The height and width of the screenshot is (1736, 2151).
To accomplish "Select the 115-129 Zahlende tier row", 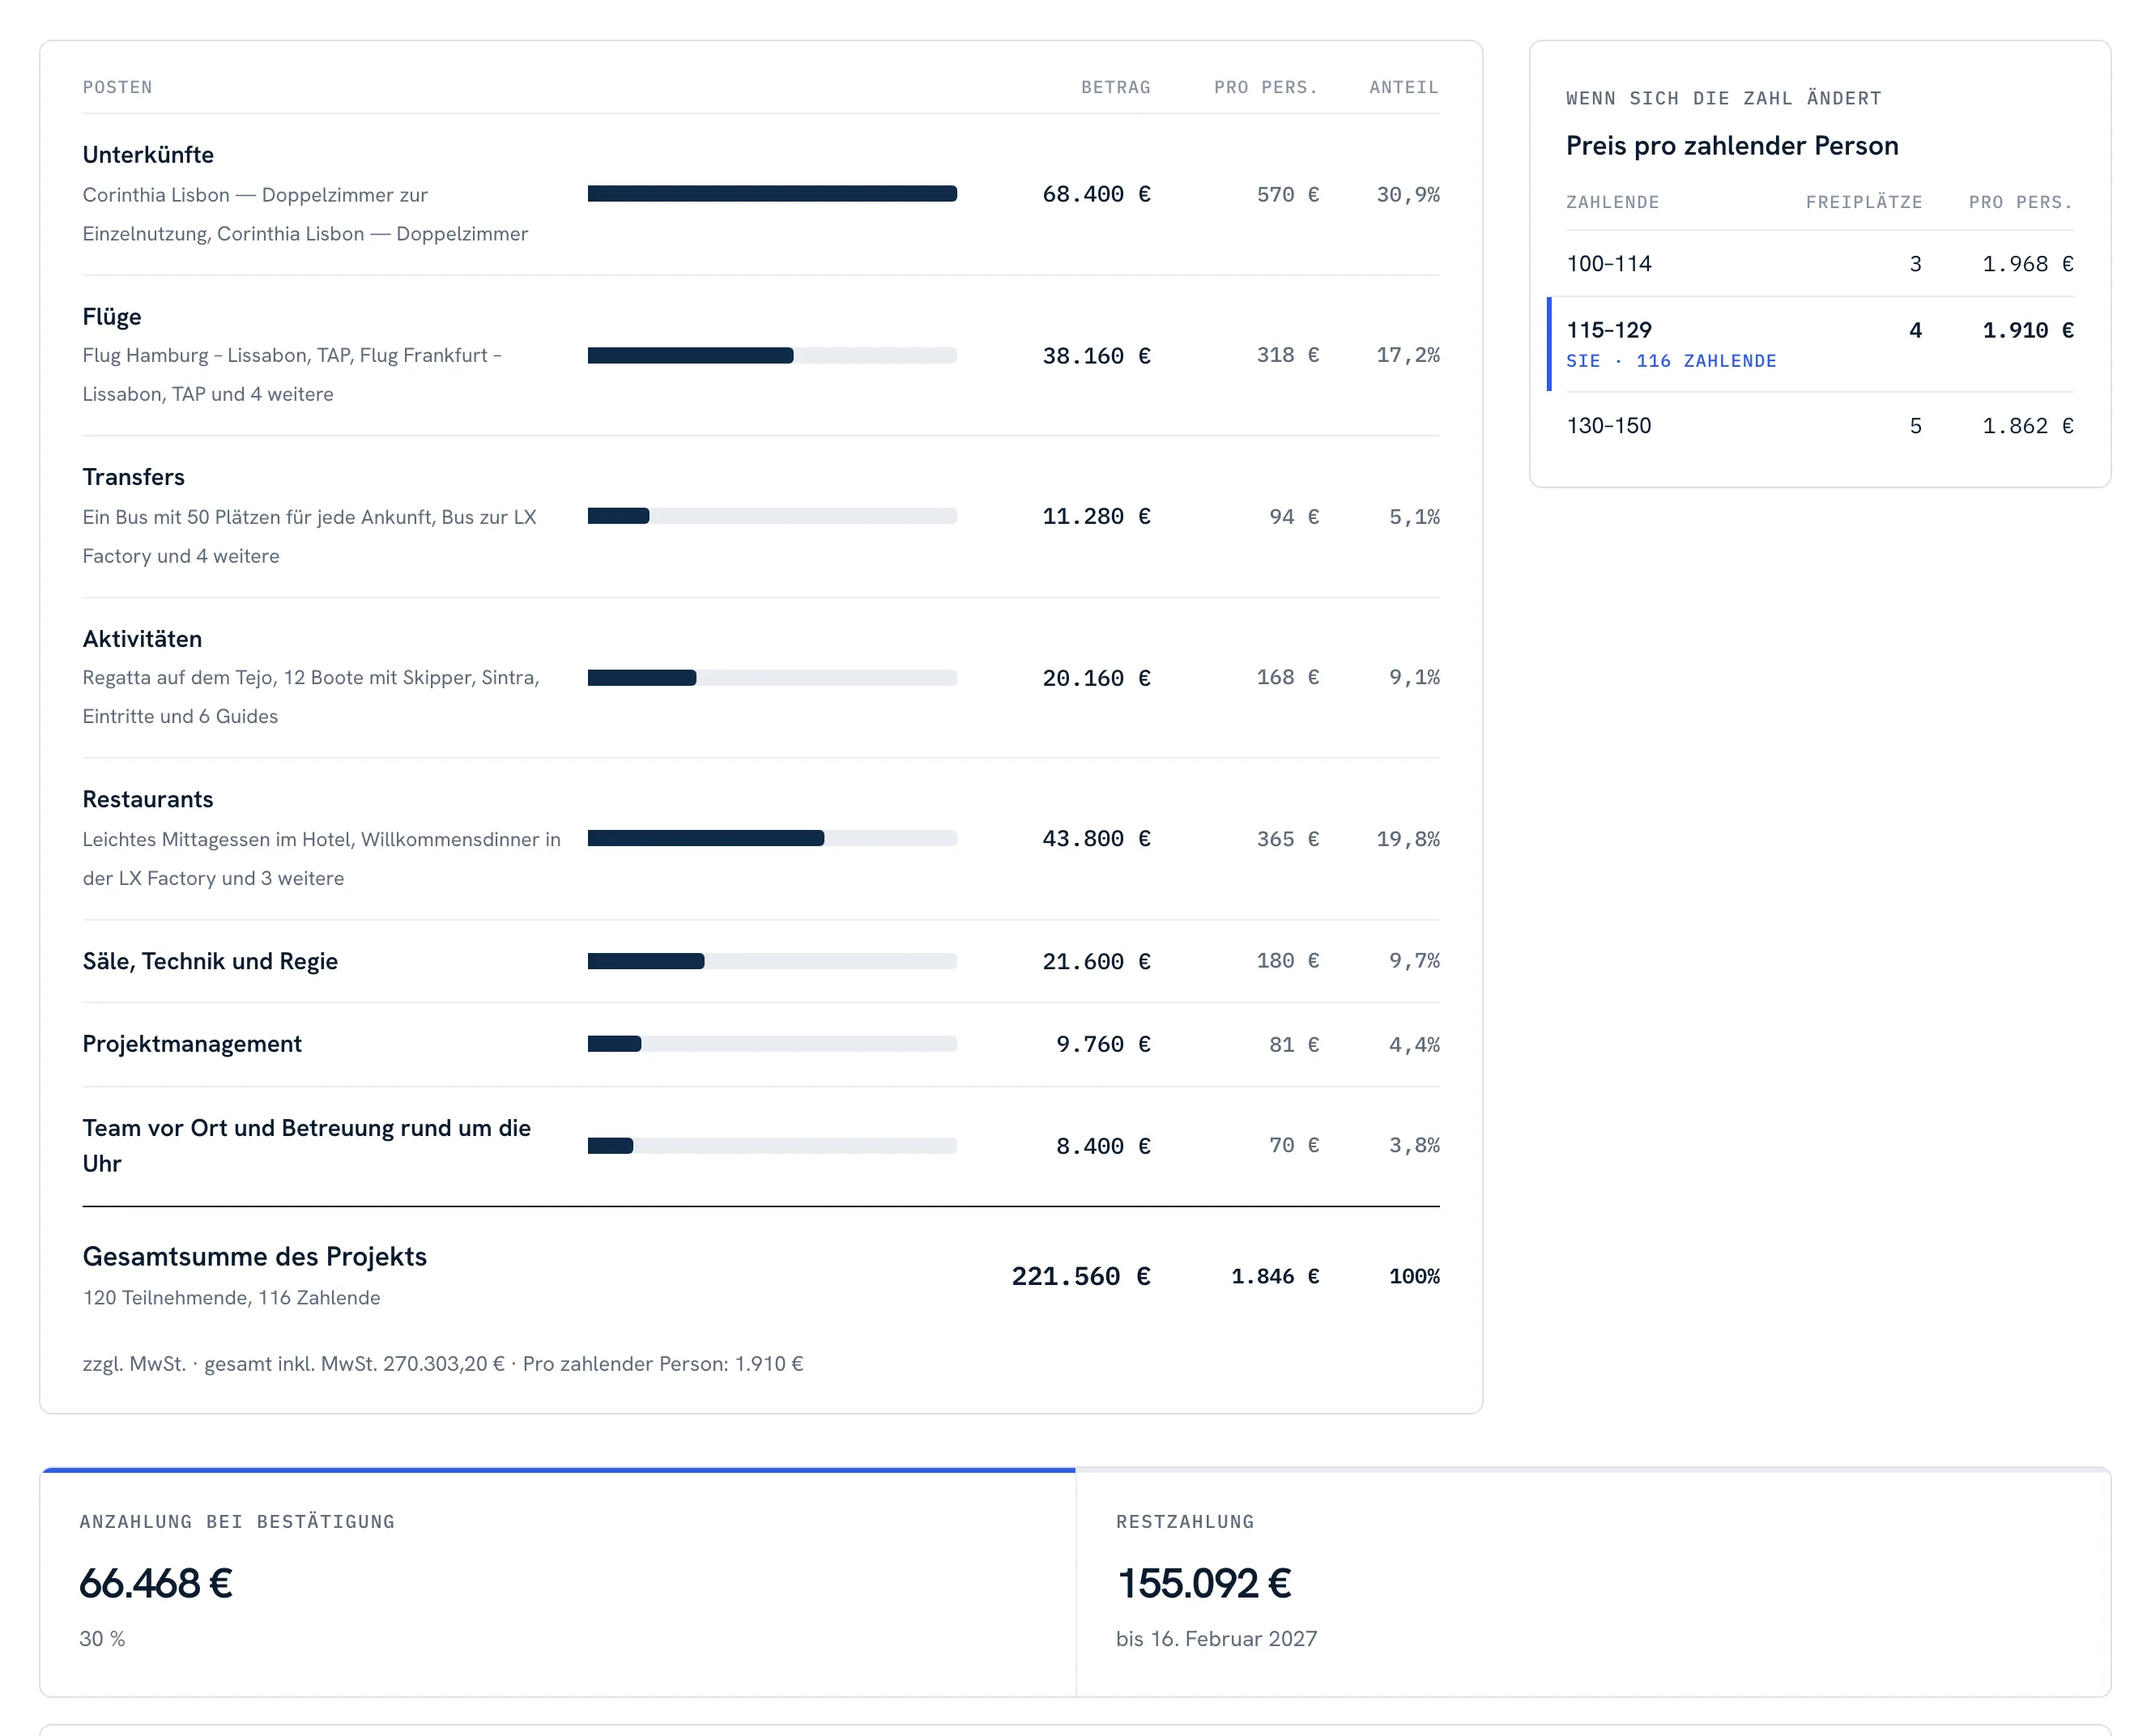I will (1811, 344).
